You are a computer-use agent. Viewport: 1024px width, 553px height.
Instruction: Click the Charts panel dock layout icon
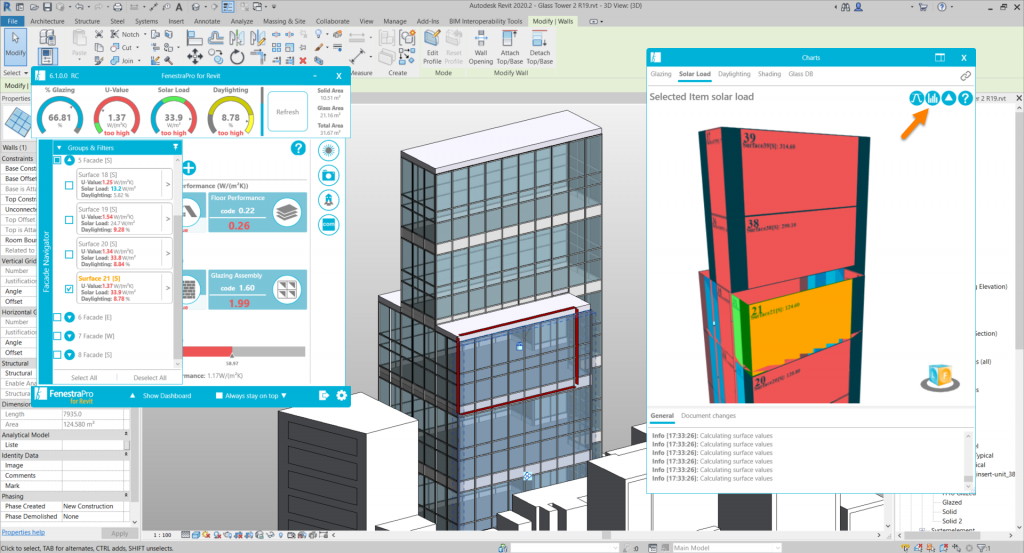940,57
